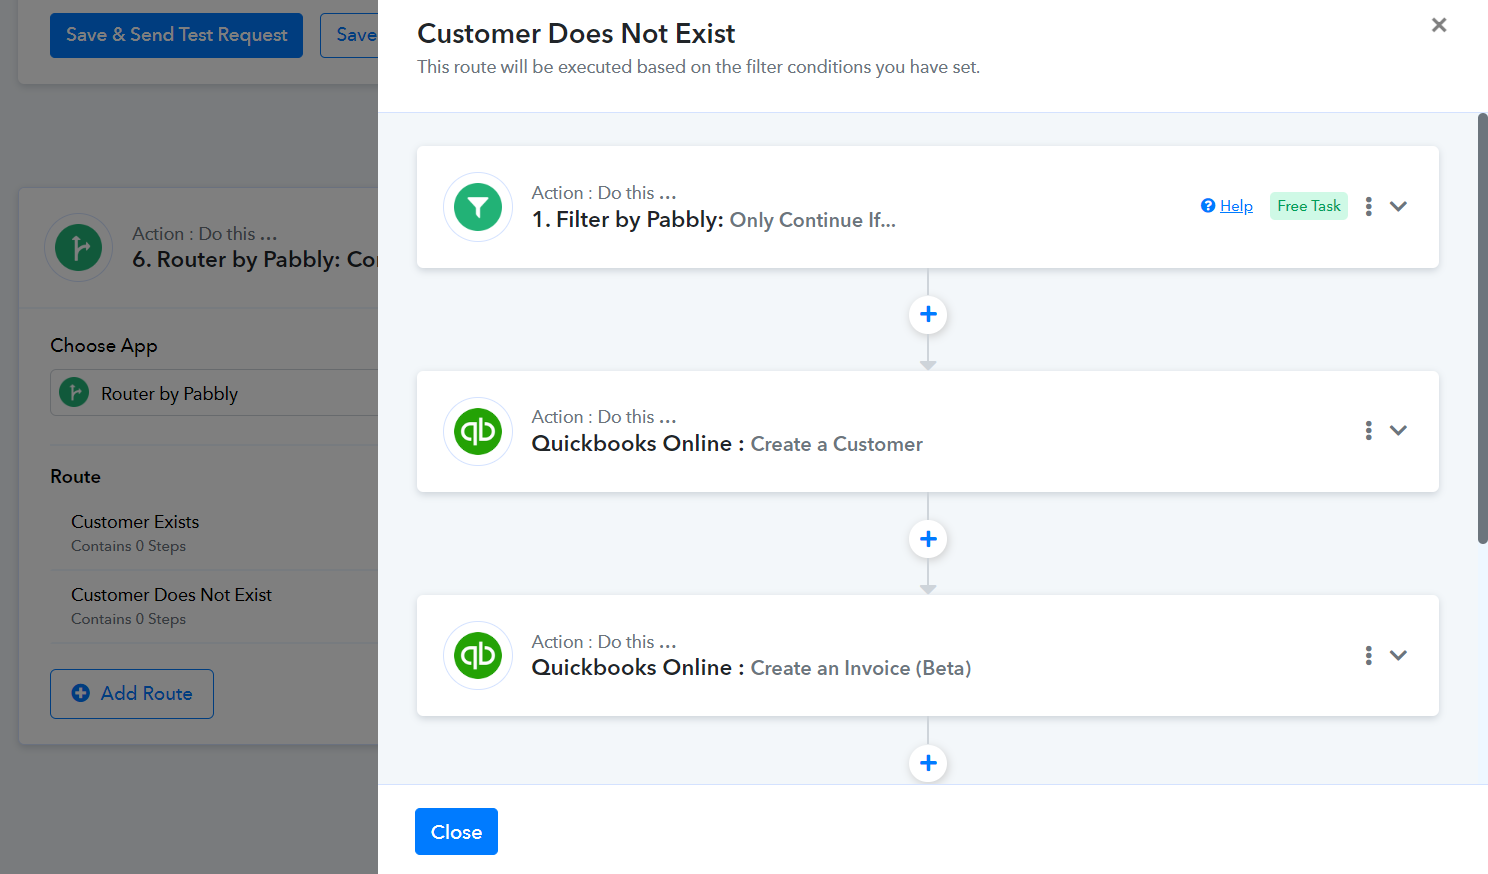Open the three-dot menu for Create an Invoice
The height and width of the screenshot is (874, 1488).
coord(1368,655)
